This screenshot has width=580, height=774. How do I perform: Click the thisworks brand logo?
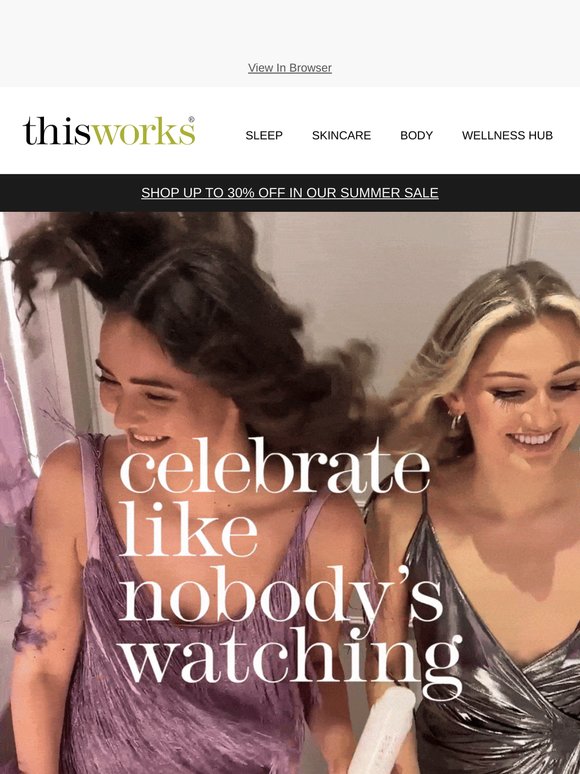(109, 131)
